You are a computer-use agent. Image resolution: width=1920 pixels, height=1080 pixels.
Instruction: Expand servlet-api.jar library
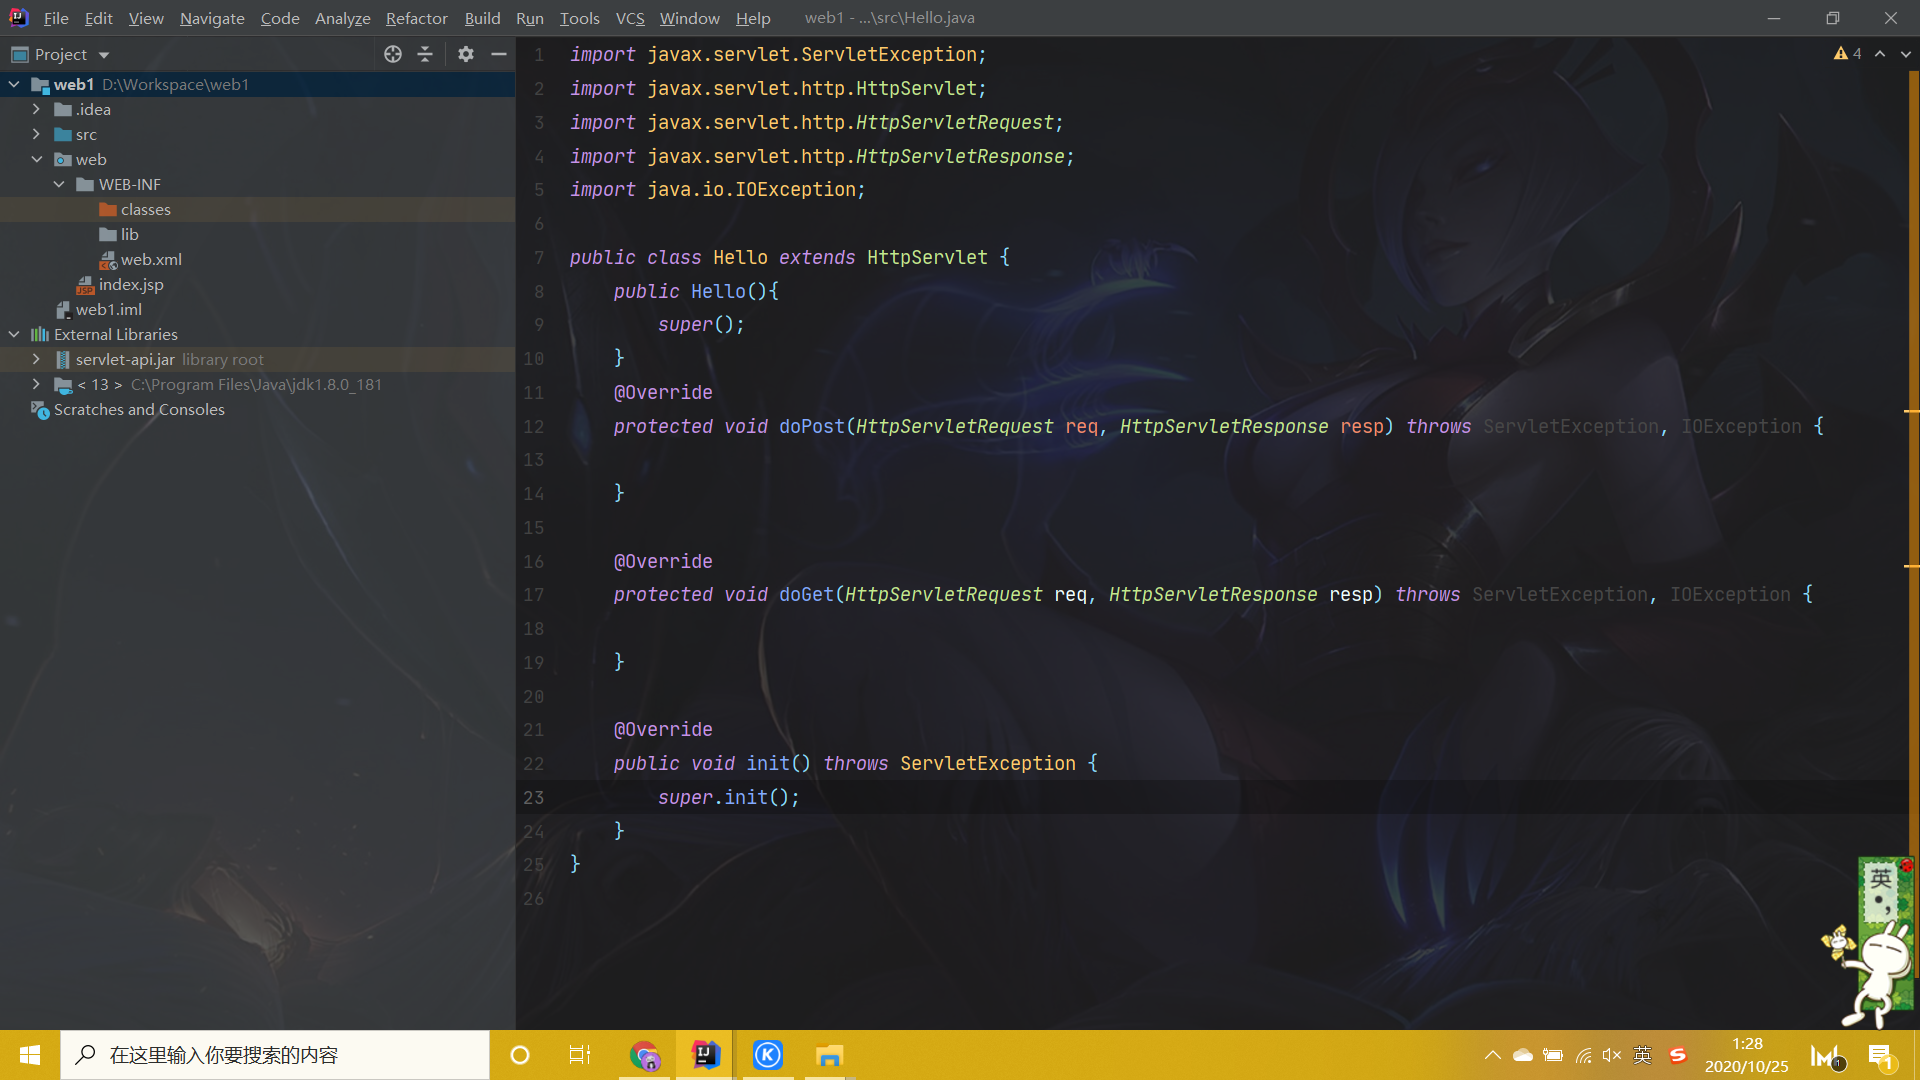37,359
